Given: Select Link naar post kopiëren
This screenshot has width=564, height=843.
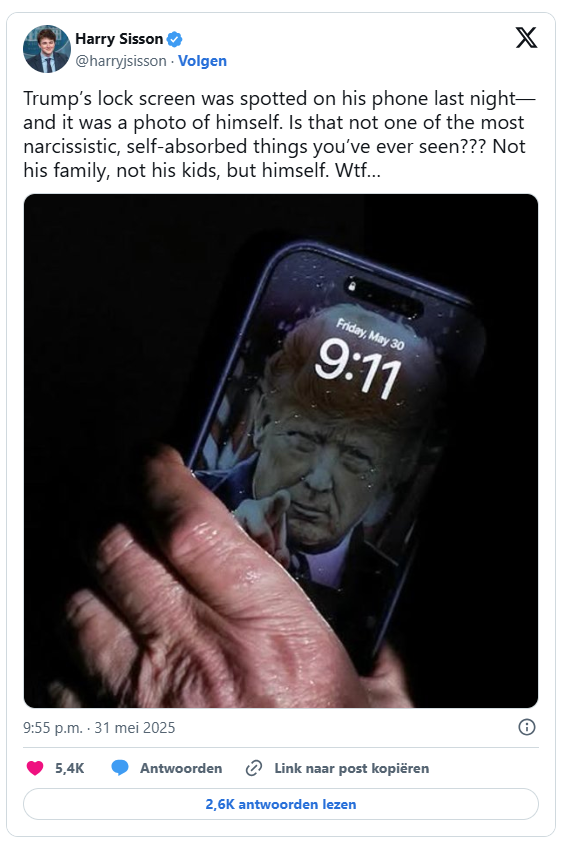Looking at the screenshot, I should coord(352,768).
